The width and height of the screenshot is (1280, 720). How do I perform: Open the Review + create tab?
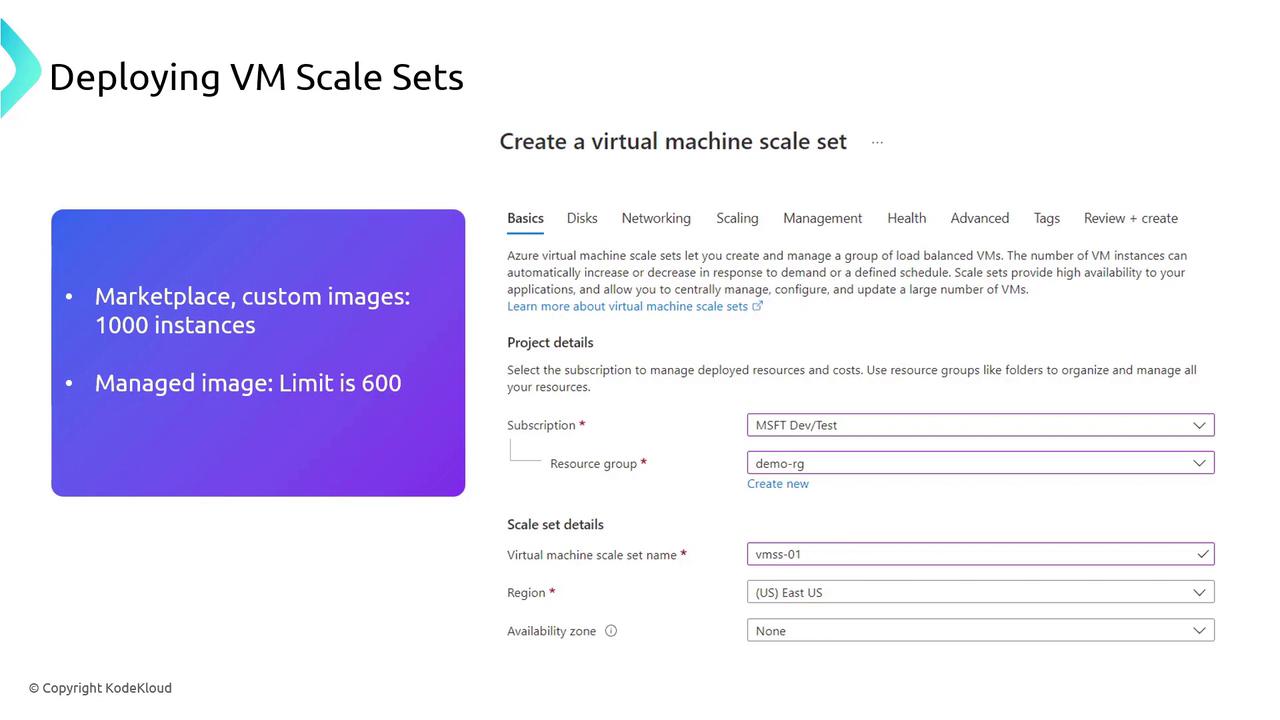[x=1130, y=218]
